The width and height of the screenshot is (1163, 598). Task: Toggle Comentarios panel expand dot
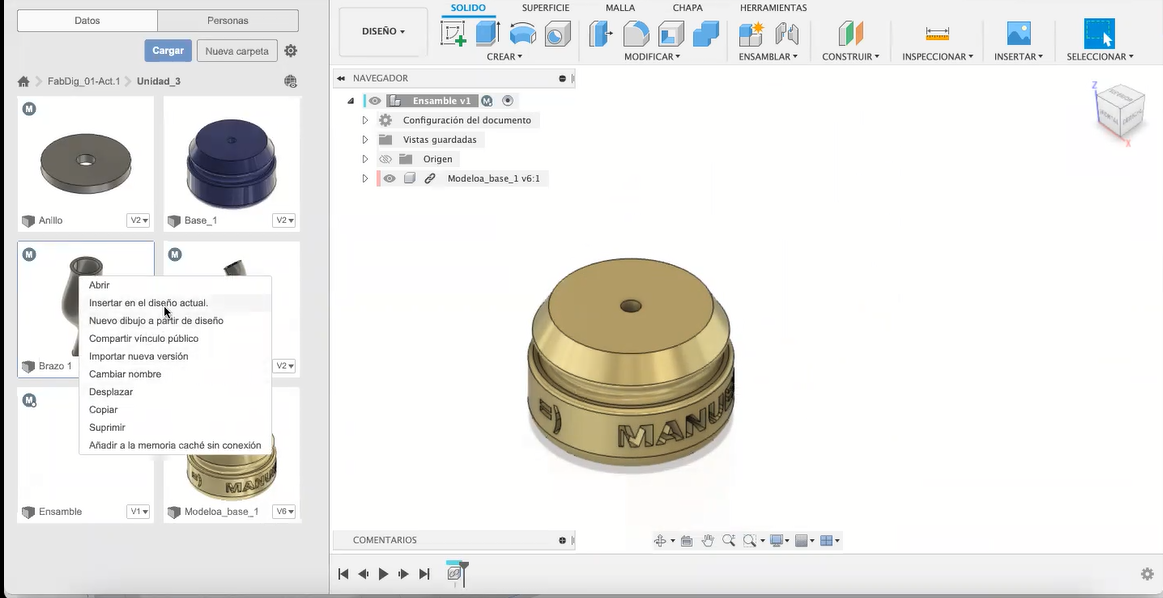[562, 540]
